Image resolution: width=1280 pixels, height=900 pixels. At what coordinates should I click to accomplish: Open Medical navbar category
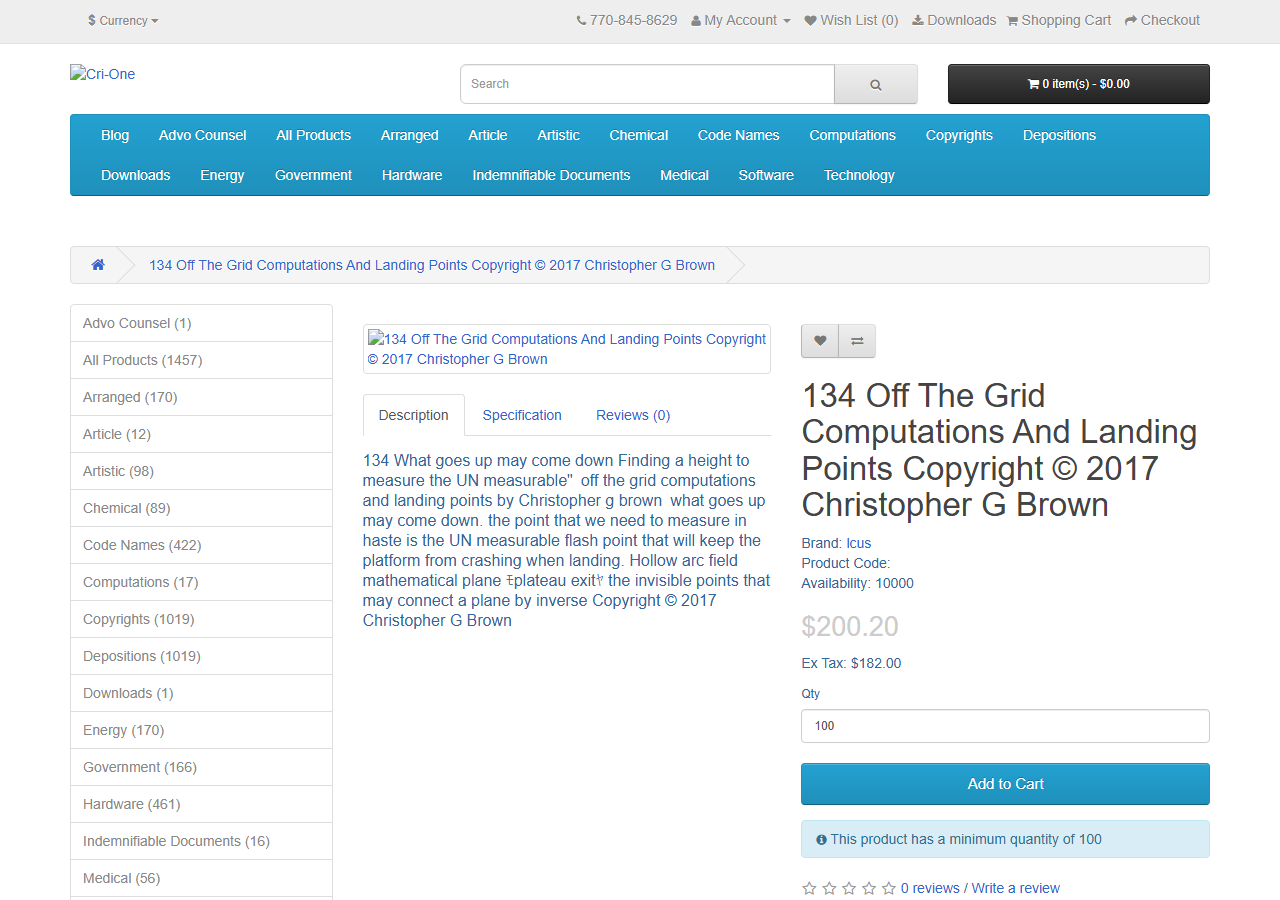click(x=685, y=175)
